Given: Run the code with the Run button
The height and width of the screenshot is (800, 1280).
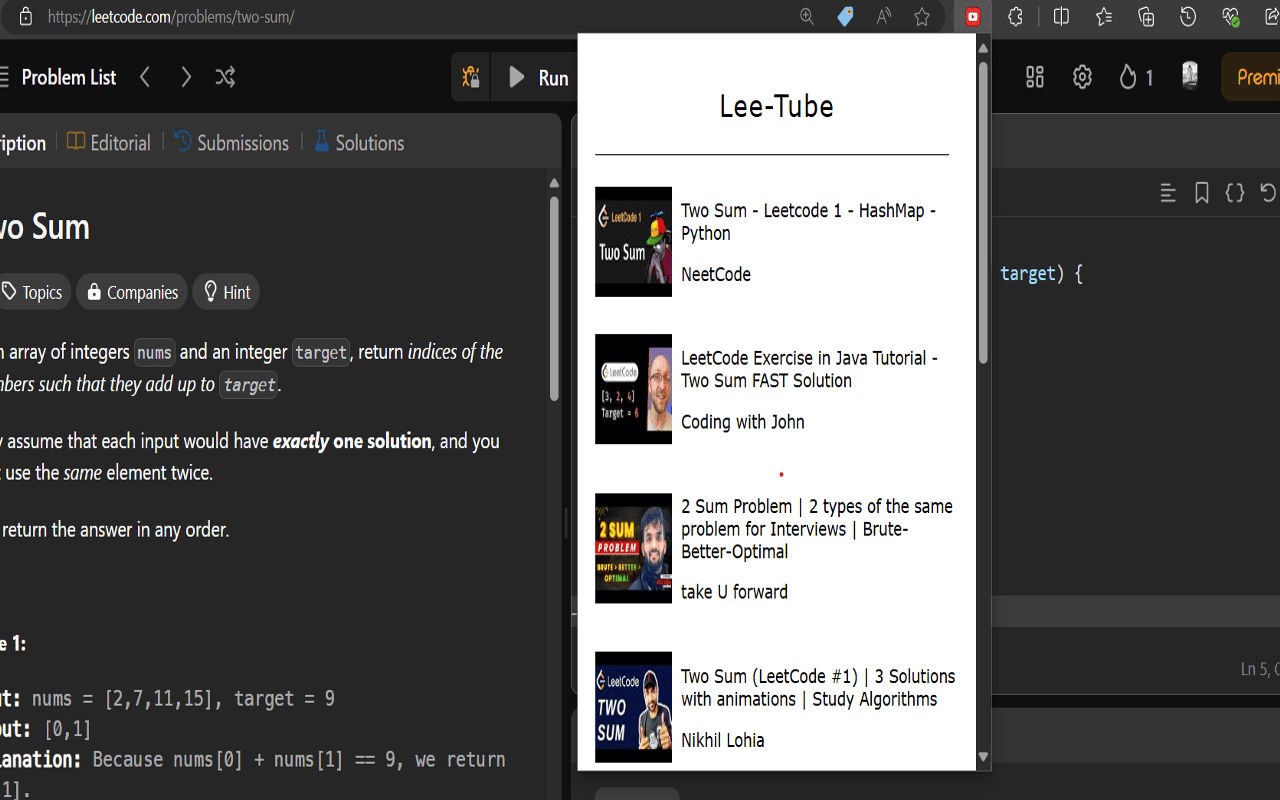Looking at the screenshot, I should tap(538, 77).
